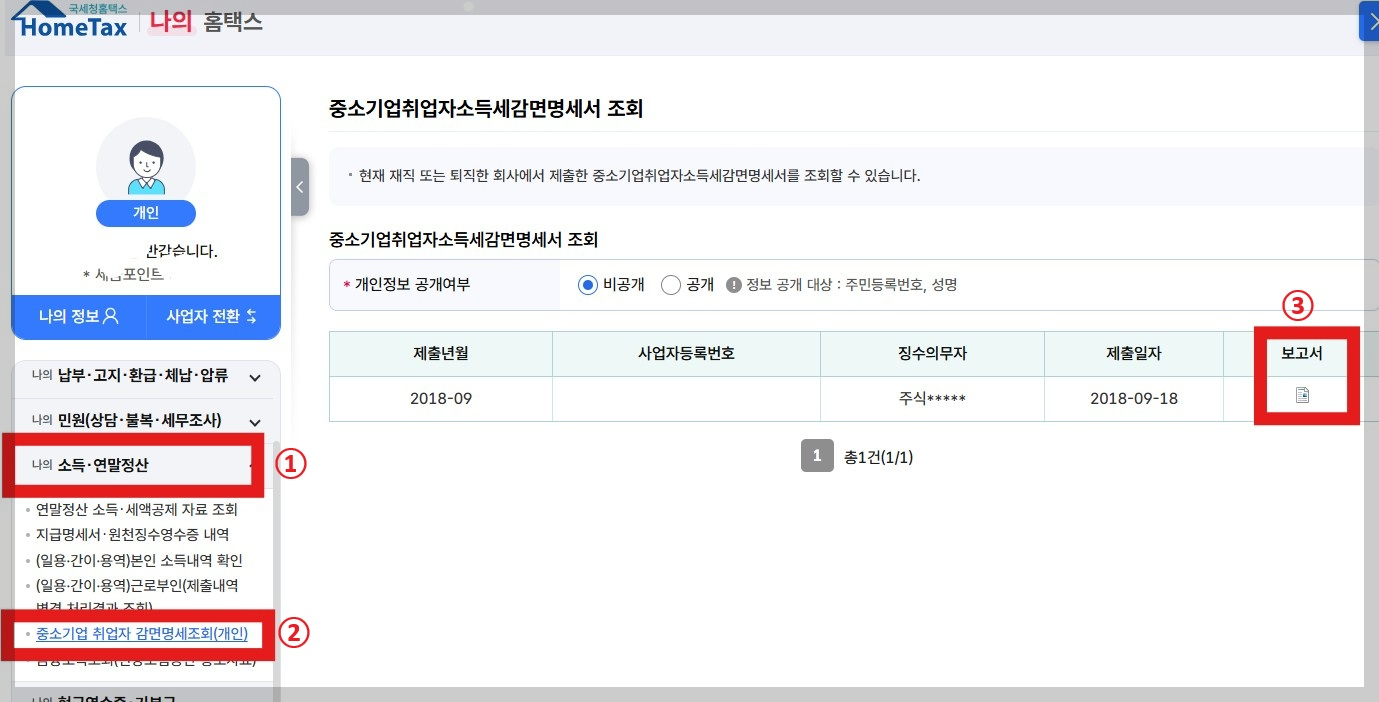Click the blue arrow at the top-right edge
The height and width of the screenshot is (702, 1379).
tap(1371, 21)
